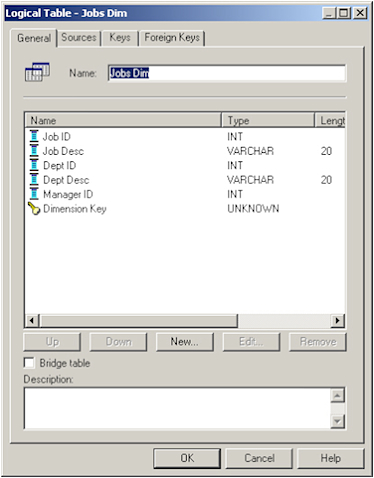Click the column list's left scroll arrow

32,321
